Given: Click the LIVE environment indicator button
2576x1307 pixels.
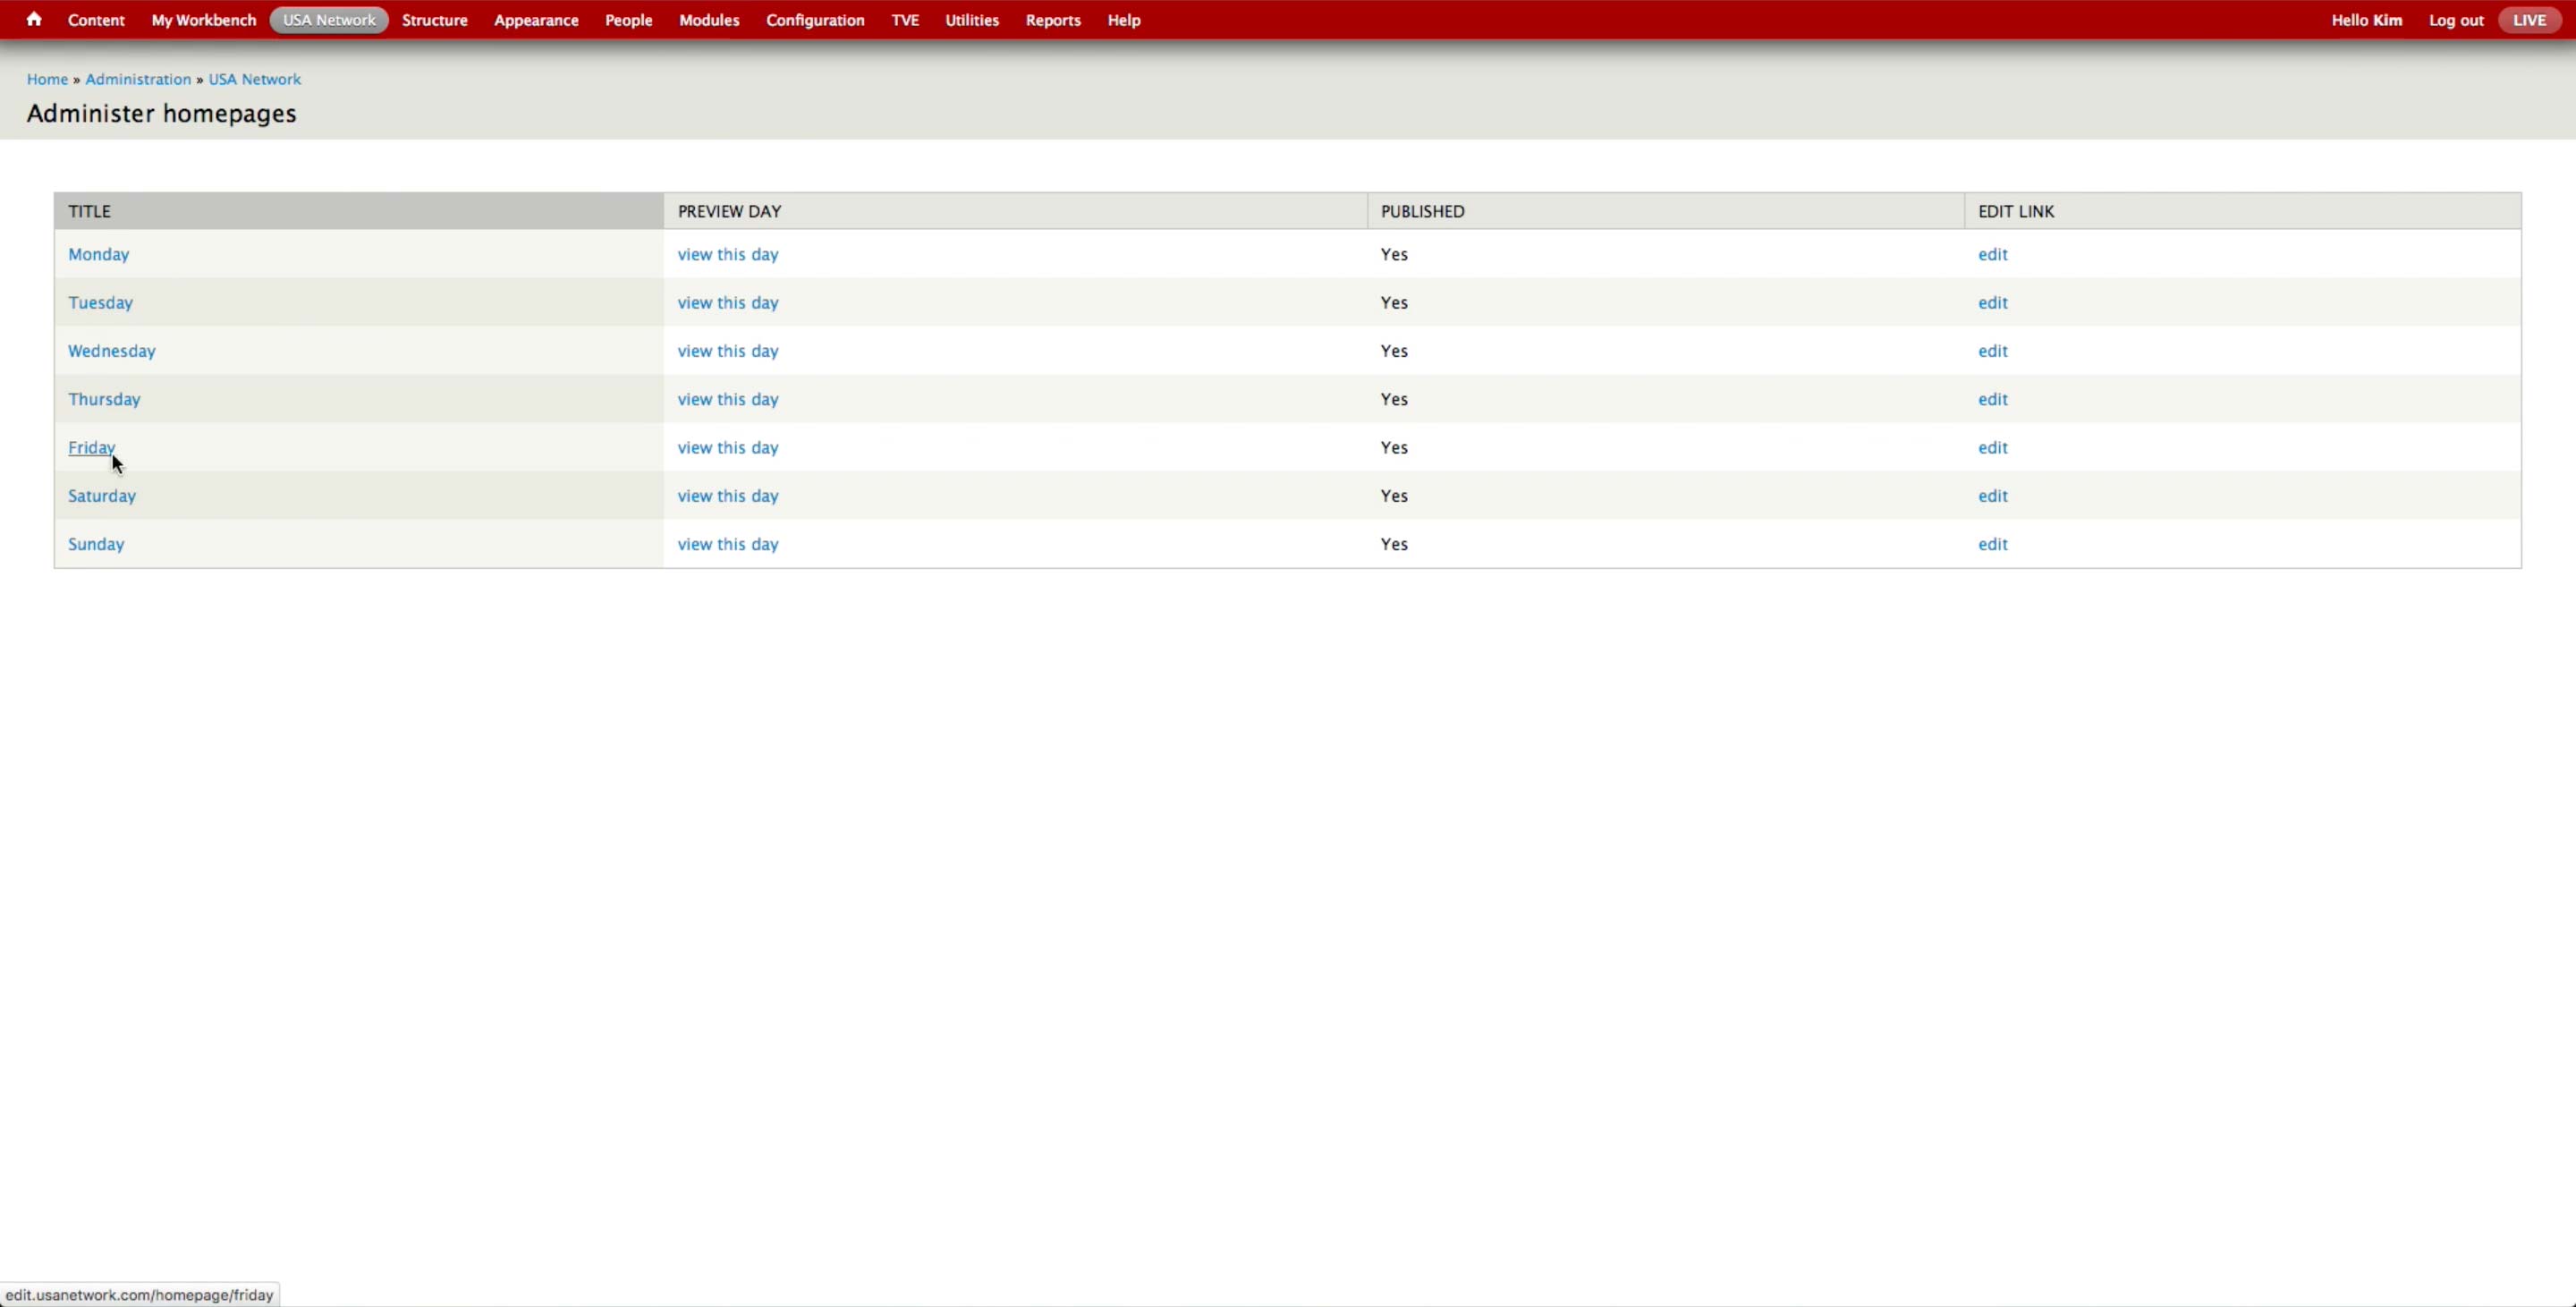Looking at the screenshot, I should tap(2529, 20).
